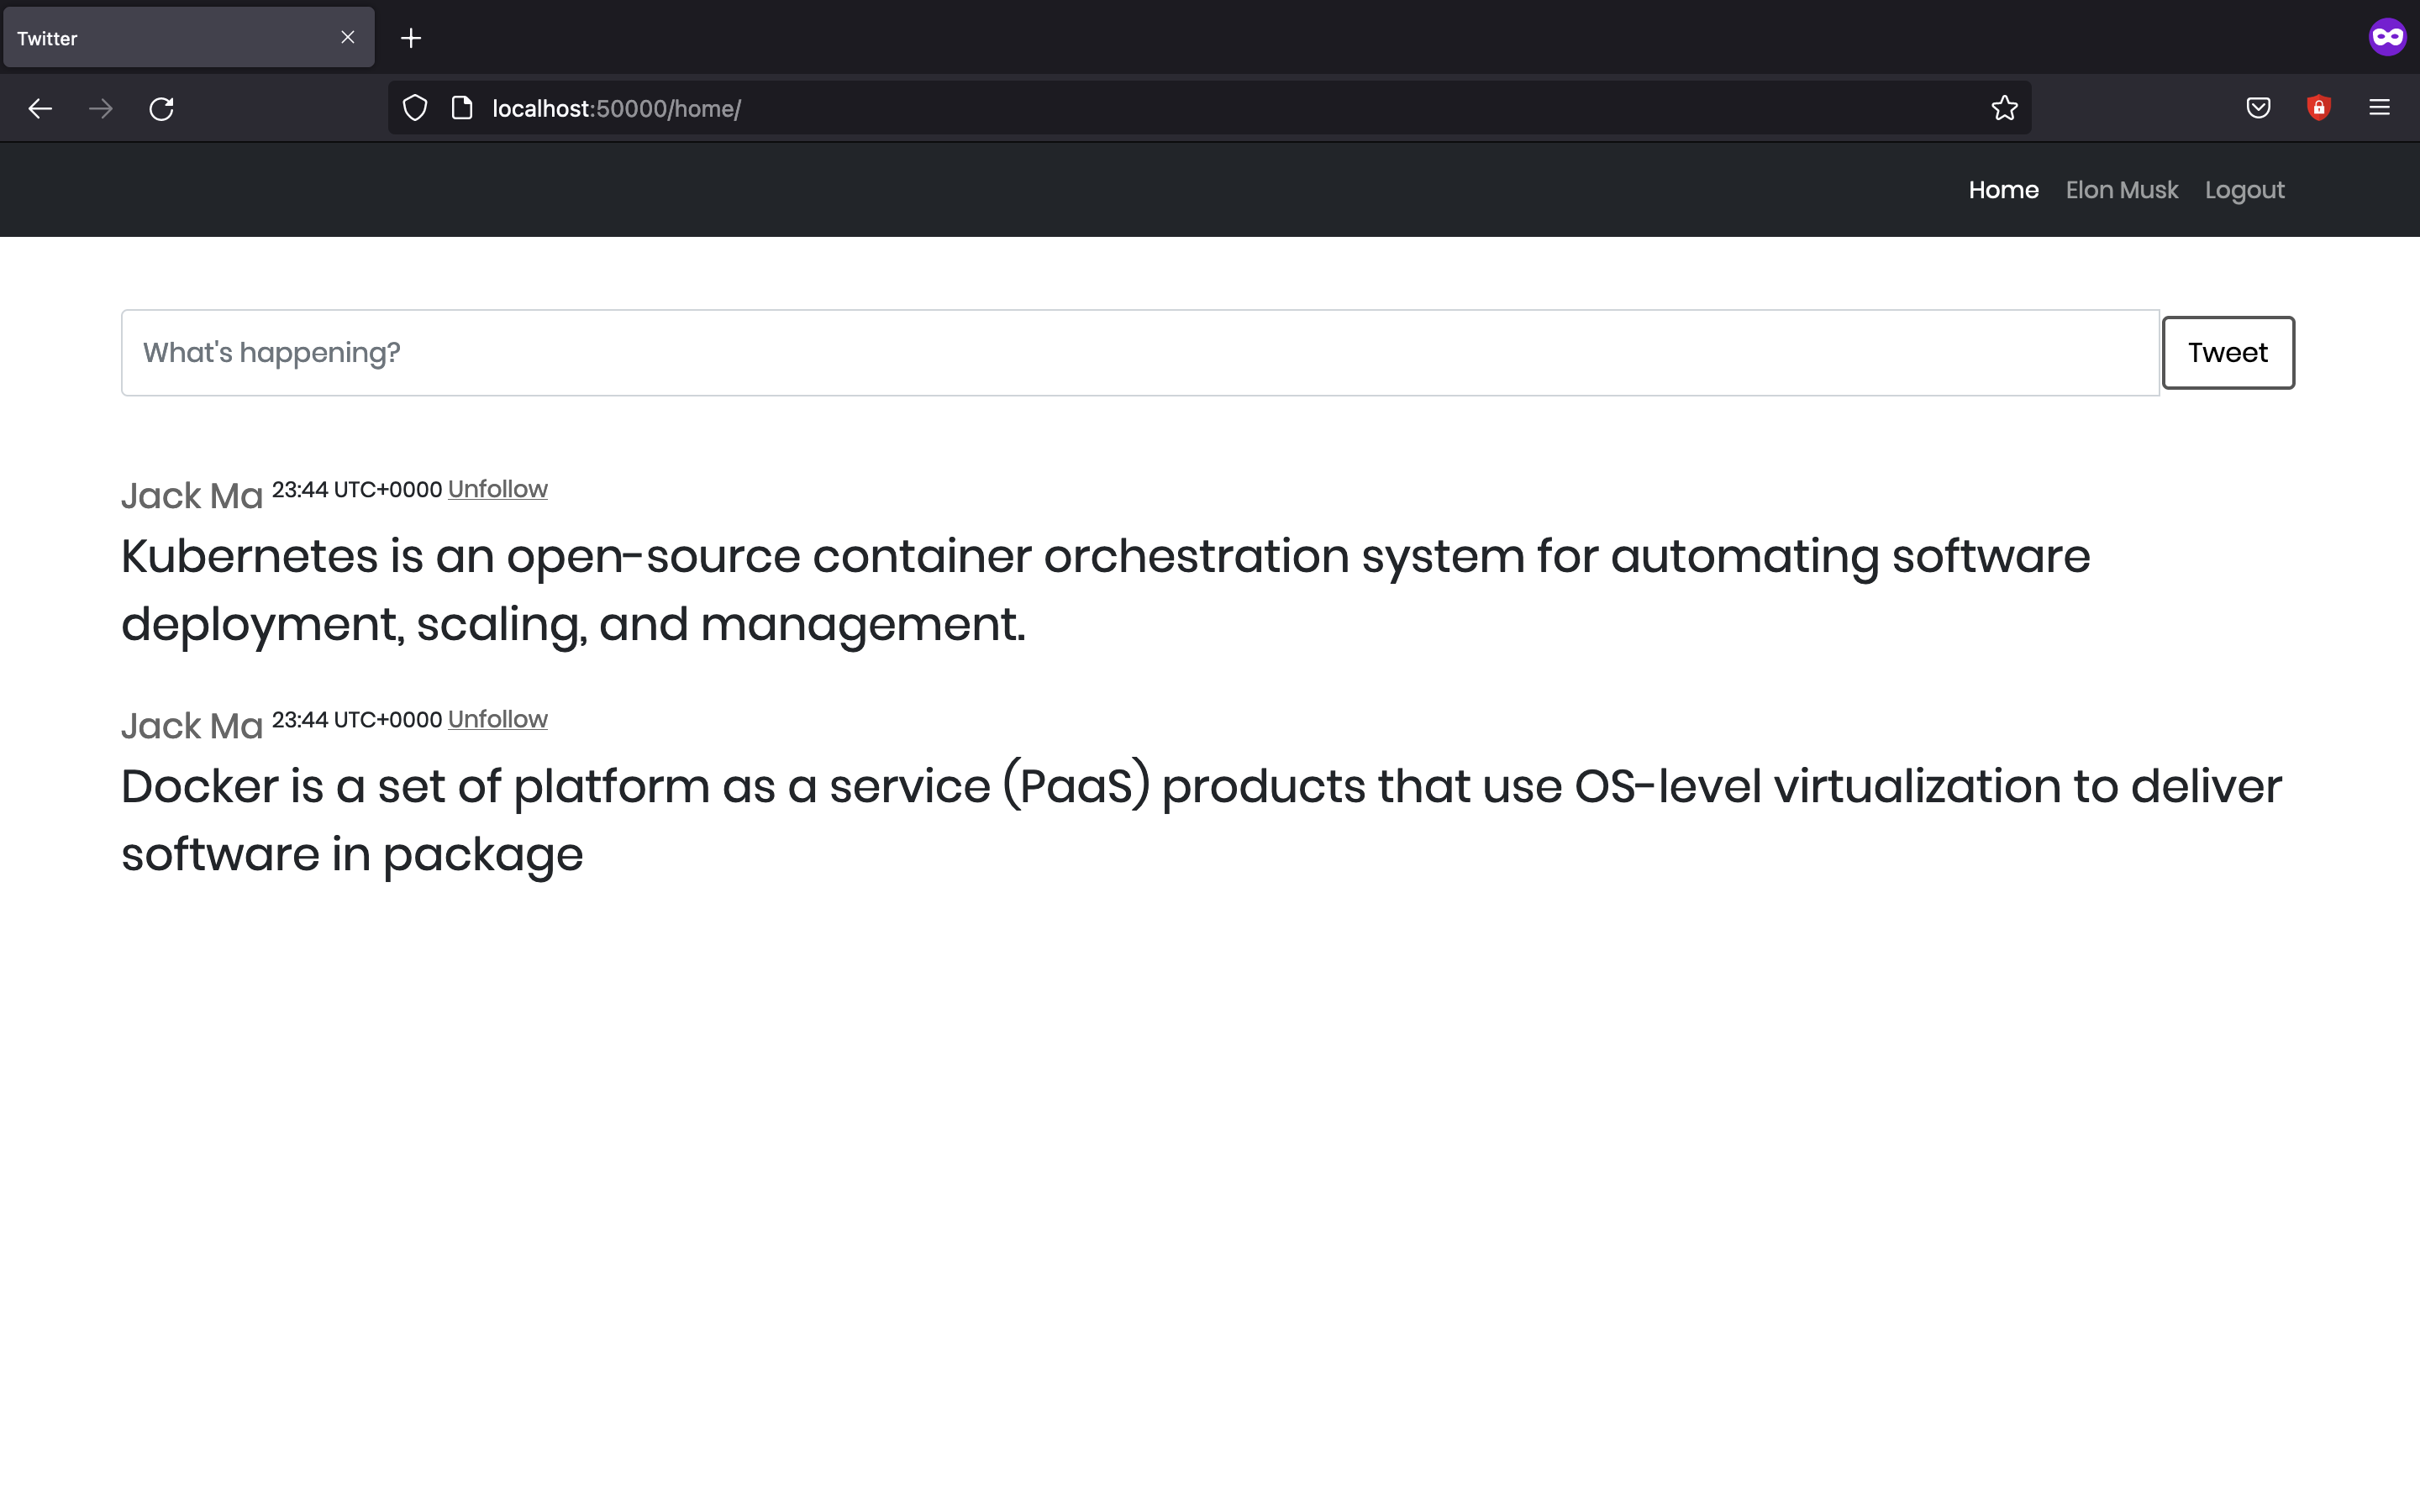2420x1512 pixels.
Task: Click the private browsing mask icon
Action: click(x=2387, y=38)
